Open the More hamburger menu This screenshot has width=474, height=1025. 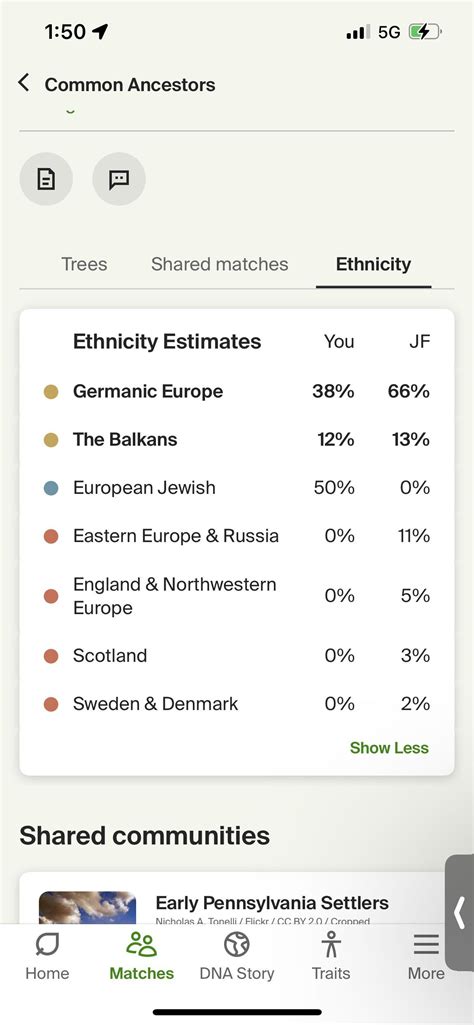point(426,945)
